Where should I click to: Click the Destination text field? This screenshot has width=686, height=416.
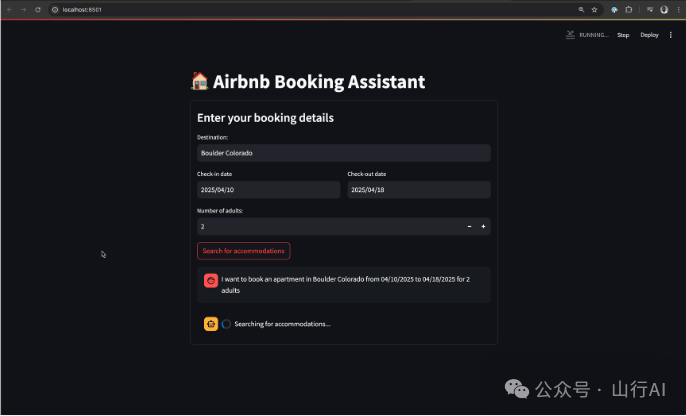coord(343,153)
